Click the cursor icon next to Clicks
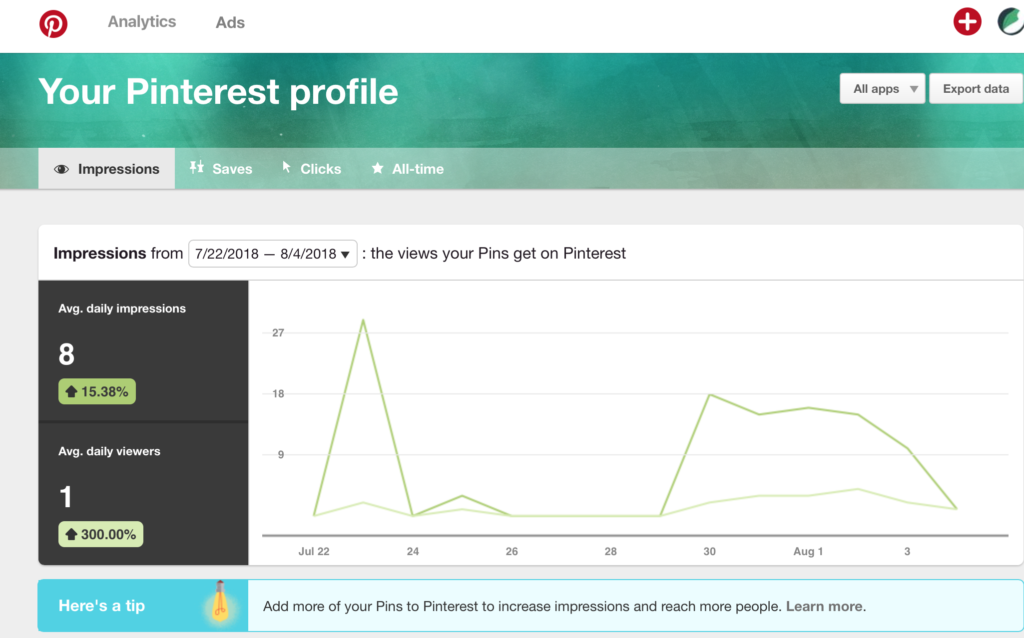The width and height of the screenshot is (1024, 638). pos(285,168)
